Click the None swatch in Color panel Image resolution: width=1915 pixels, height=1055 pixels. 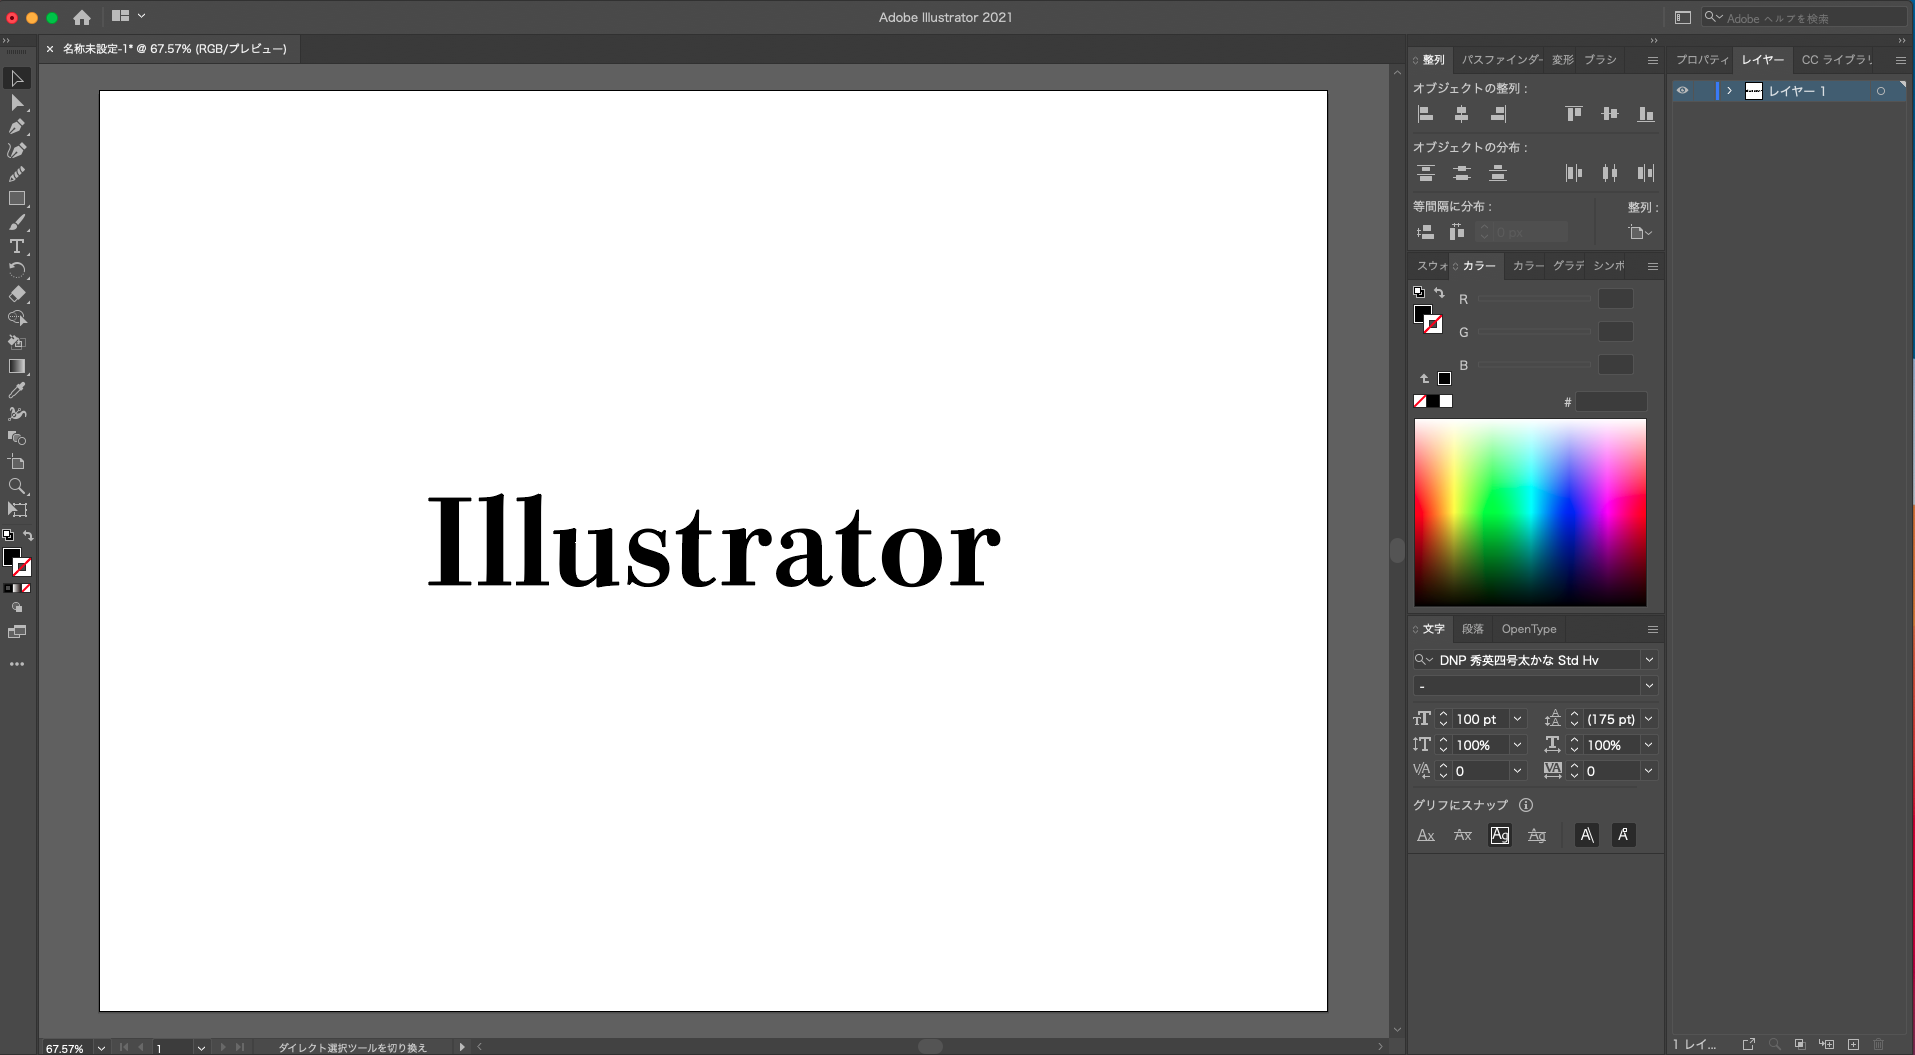[x=1420, y=401]
